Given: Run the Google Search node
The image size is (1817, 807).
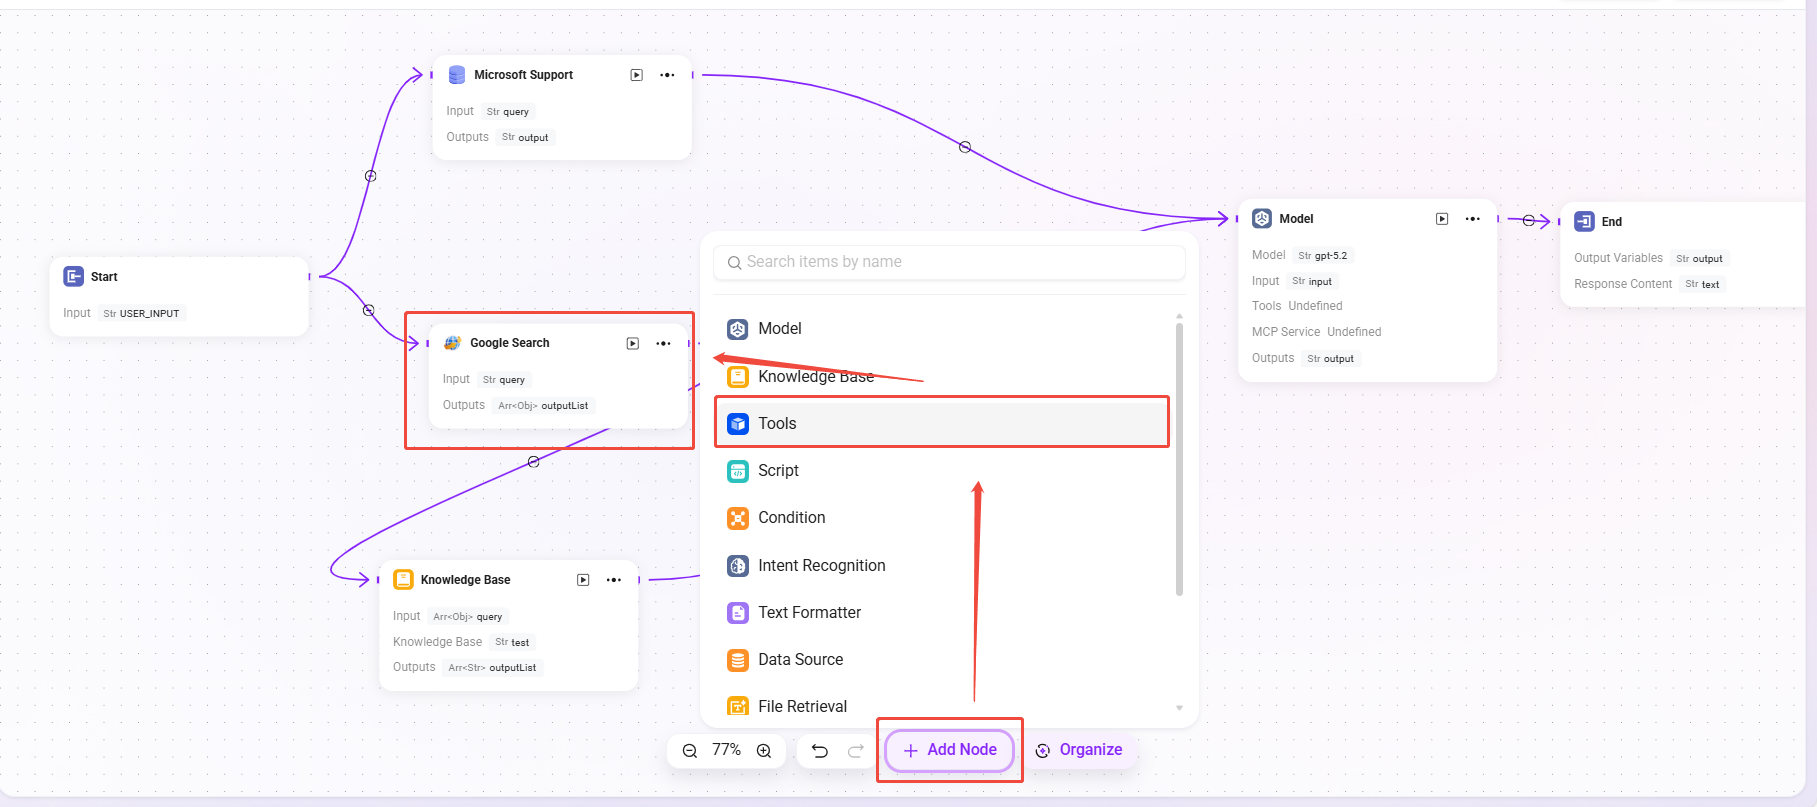Looking at the screenshot, I should point(632,343).
